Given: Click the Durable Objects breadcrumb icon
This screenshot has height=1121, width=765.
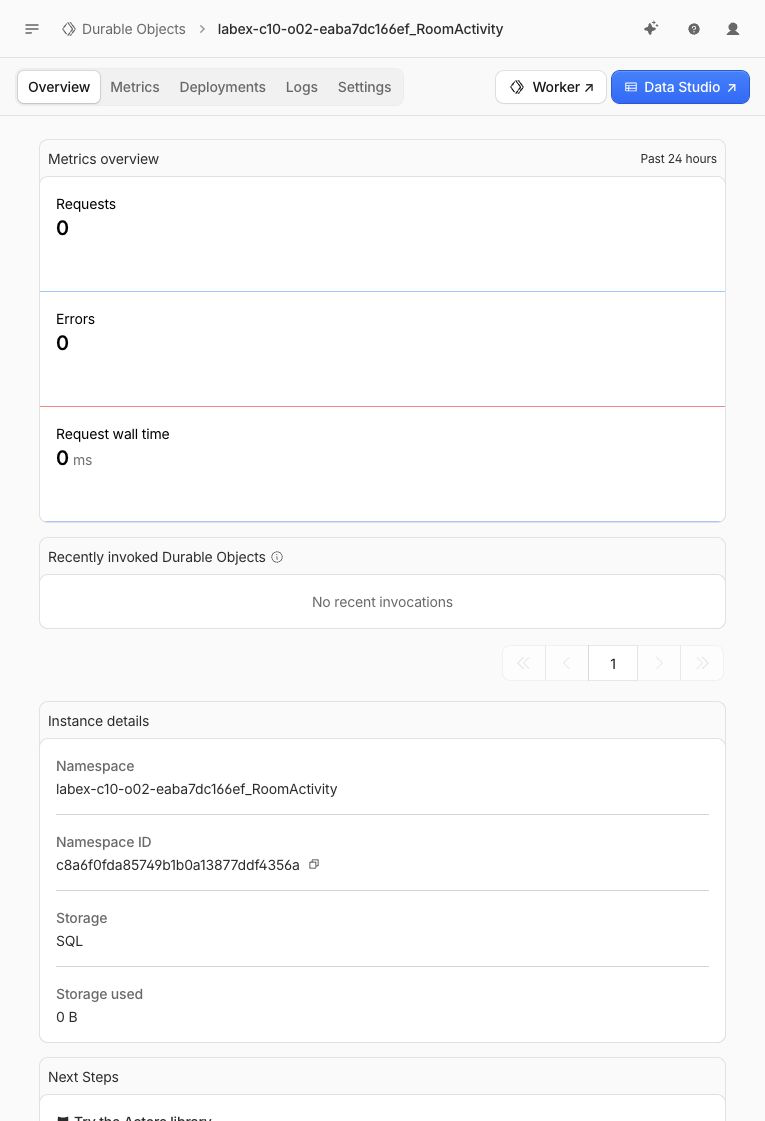Looking at the screenshot, I should point(69,29).
